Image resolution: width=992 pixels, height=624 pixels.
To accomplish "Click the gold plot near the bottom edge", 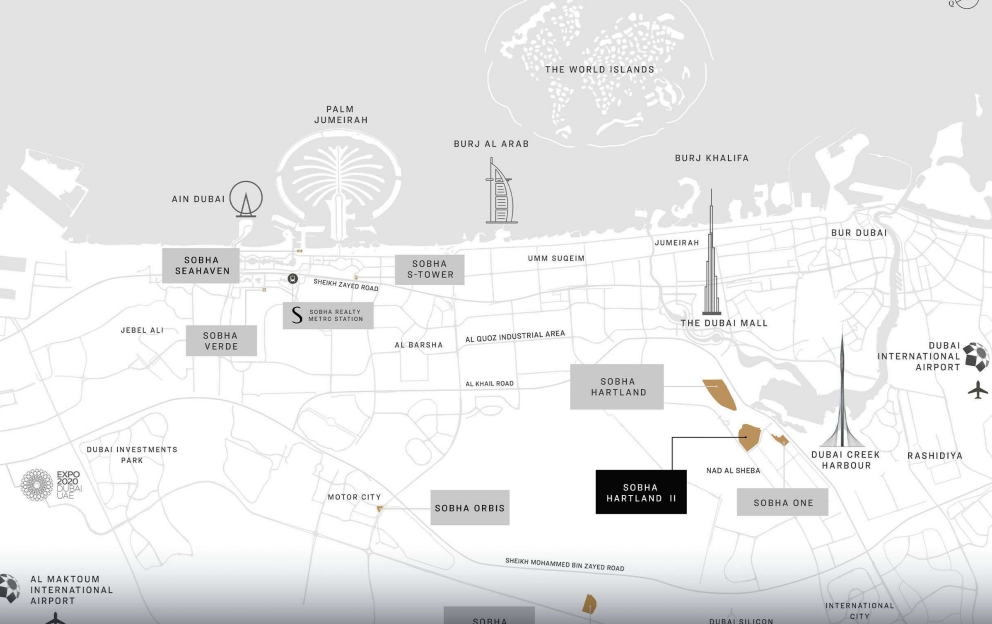I will [x=589, y=604].
